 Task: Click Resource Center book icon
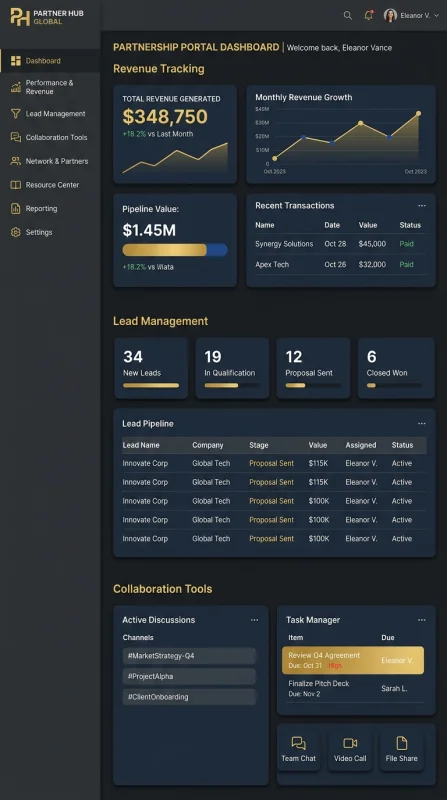16,185
